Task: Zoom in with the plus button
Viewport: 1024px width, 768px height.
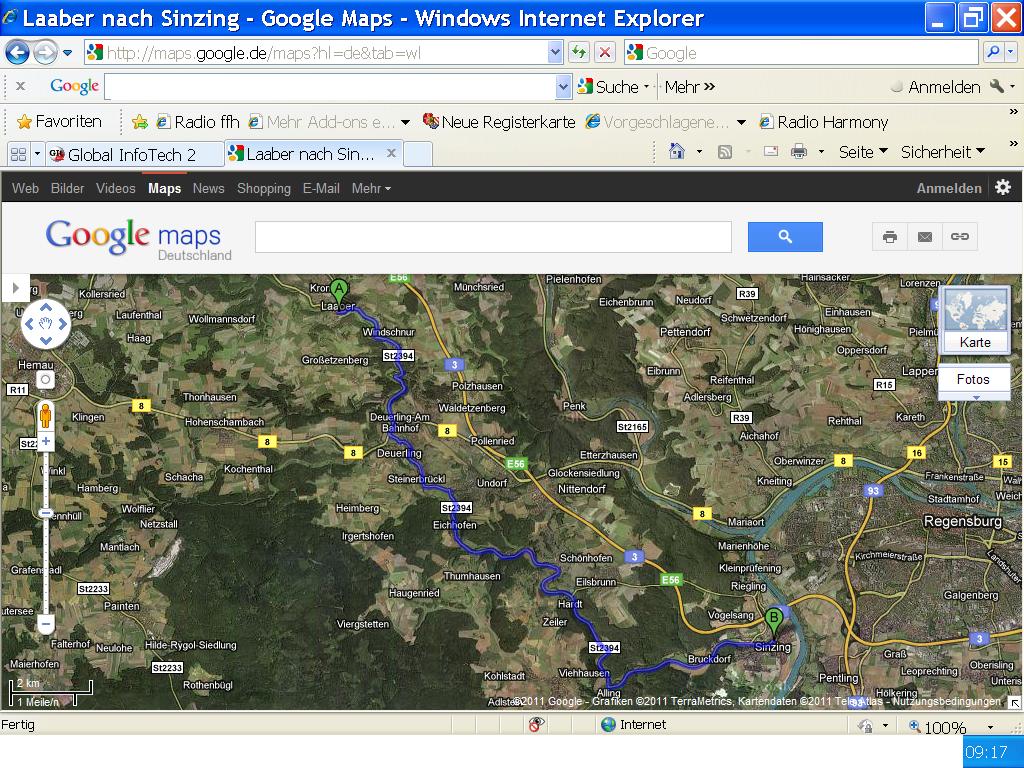Action: pyautogui.click(x=45, y=441)
